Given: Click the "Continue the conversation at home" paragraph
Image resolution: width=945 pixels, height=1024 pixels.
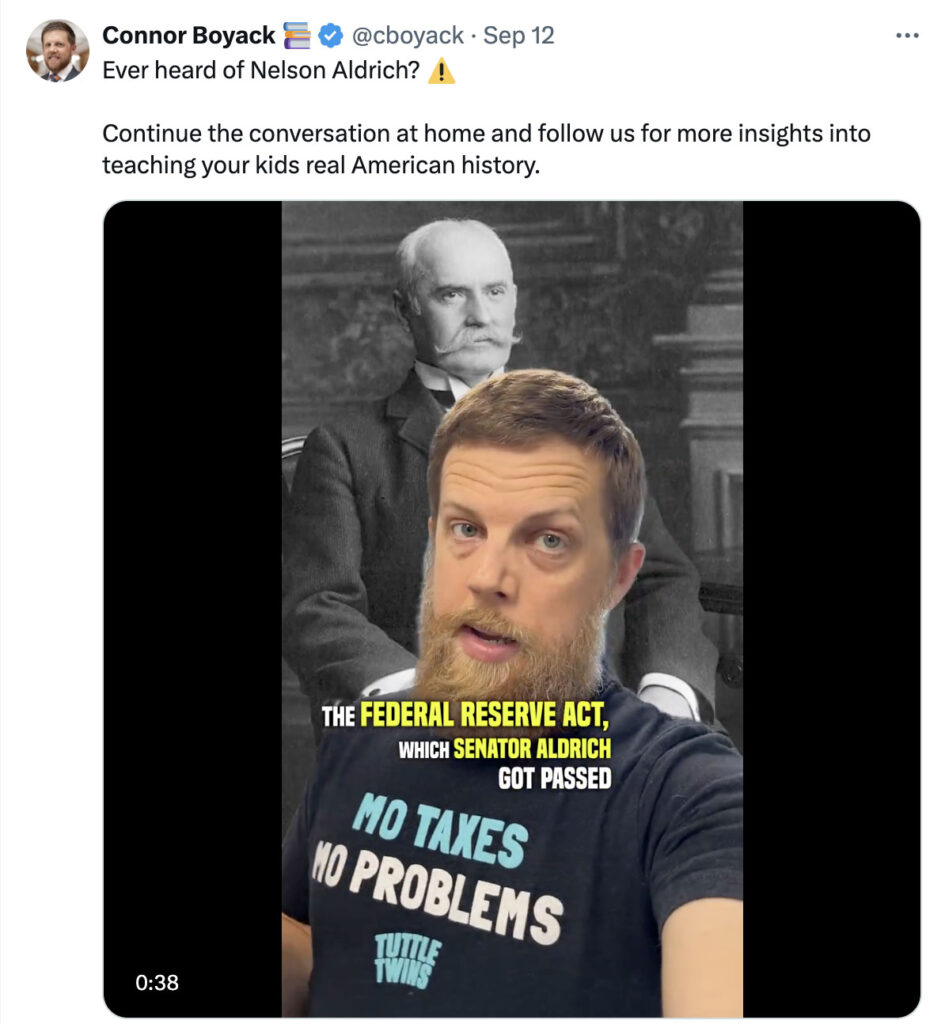Looking at the screenshot, I should pos(486,148).
